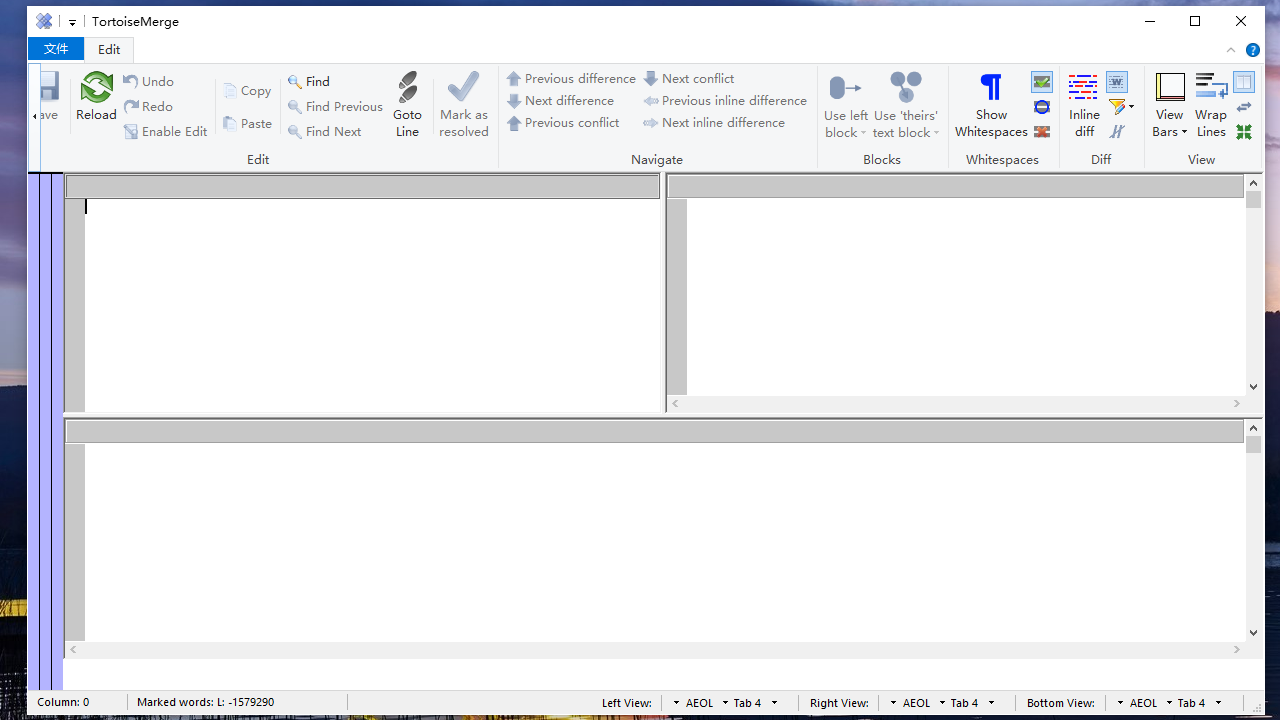This screenshot has width=1280, height=720.
Task: Click the Find magnifier icon
Action: click(295, 82)
